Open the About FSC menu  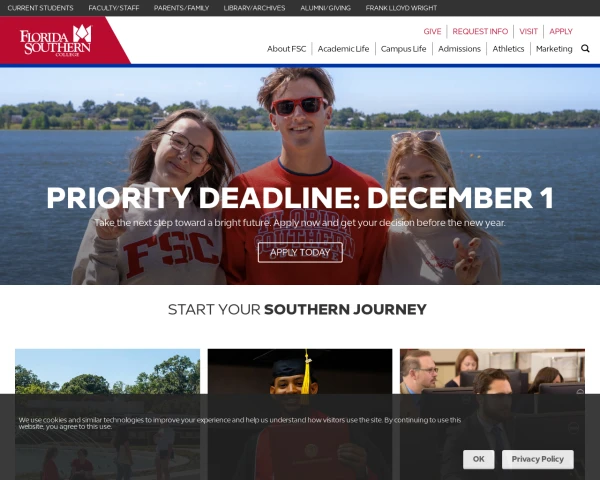(x=287, y=49)
